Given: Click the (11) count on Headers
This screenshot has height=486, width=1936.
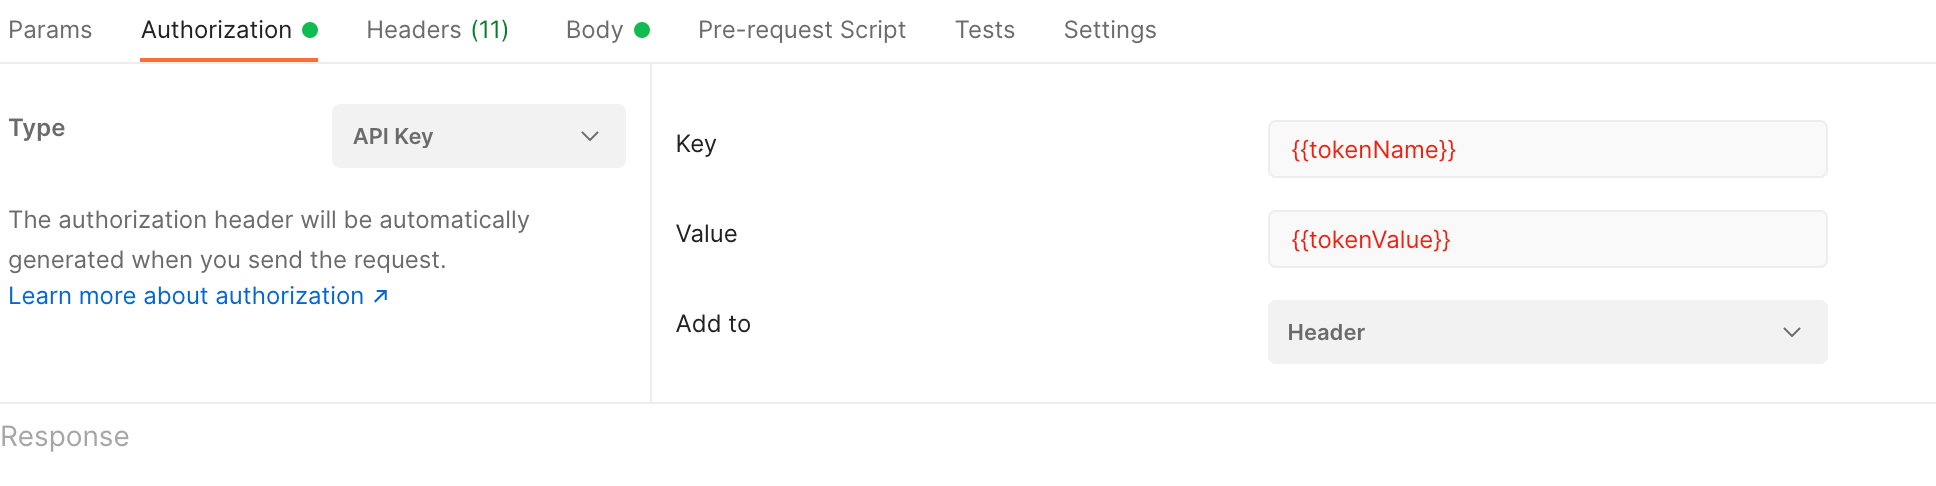Looking at the screenshot, I should point(490,30).
